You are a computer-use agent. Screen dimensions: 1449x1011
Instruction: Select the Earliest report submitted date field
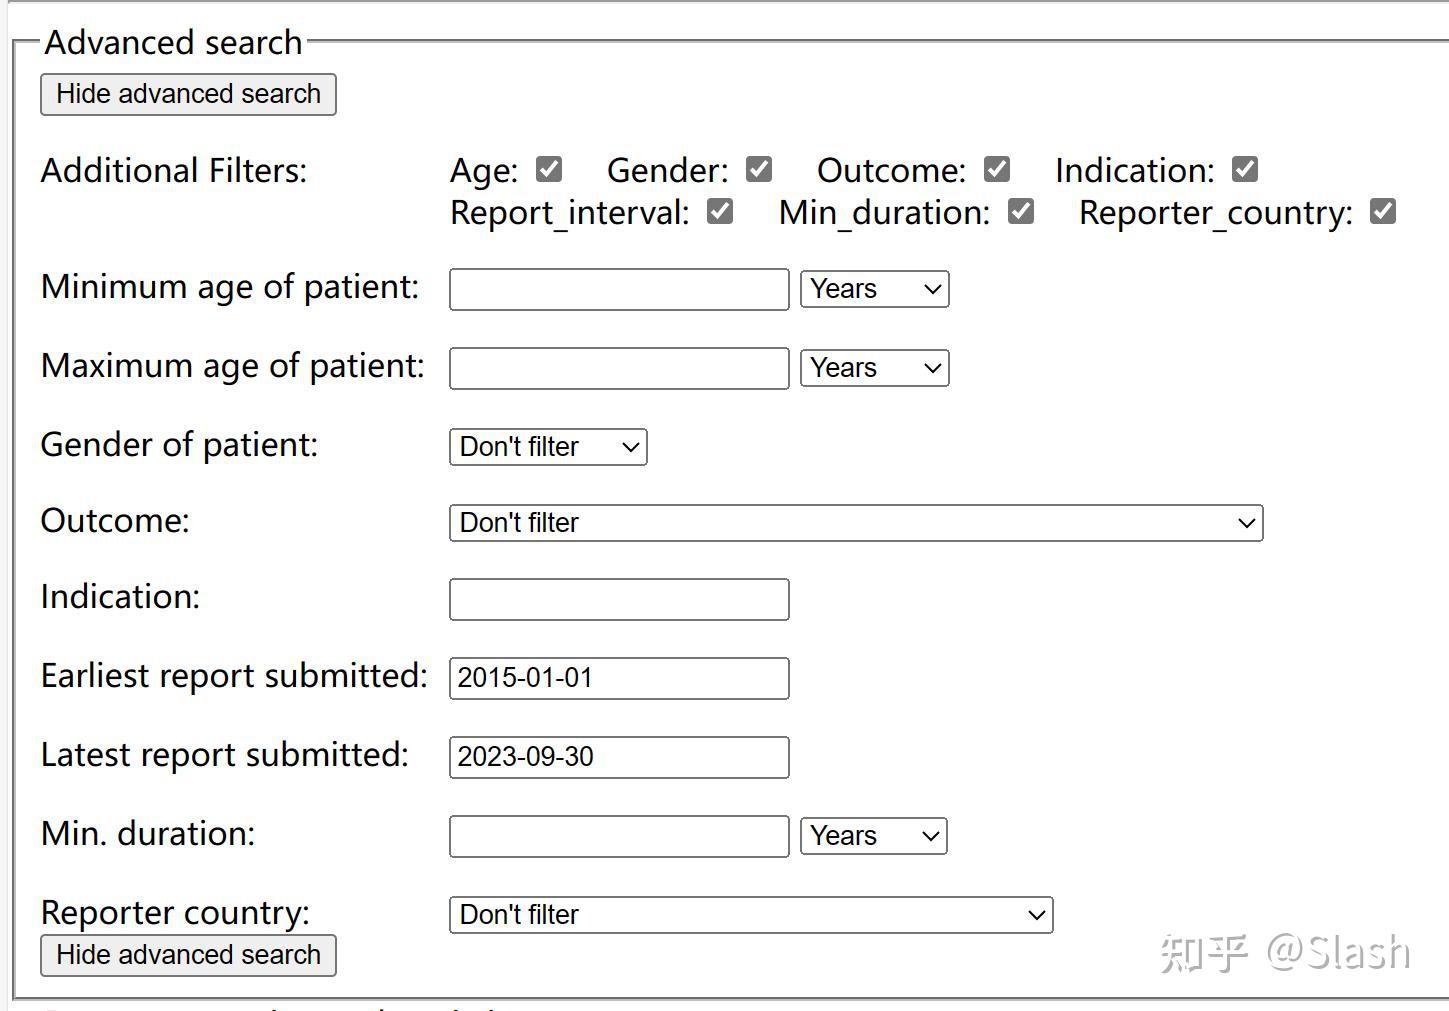click(x=619, y=678)
